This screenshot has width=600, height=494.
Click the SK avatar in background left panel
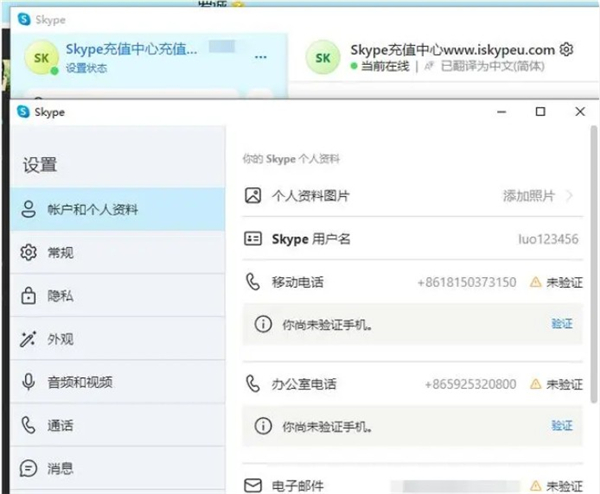point(41,57)
